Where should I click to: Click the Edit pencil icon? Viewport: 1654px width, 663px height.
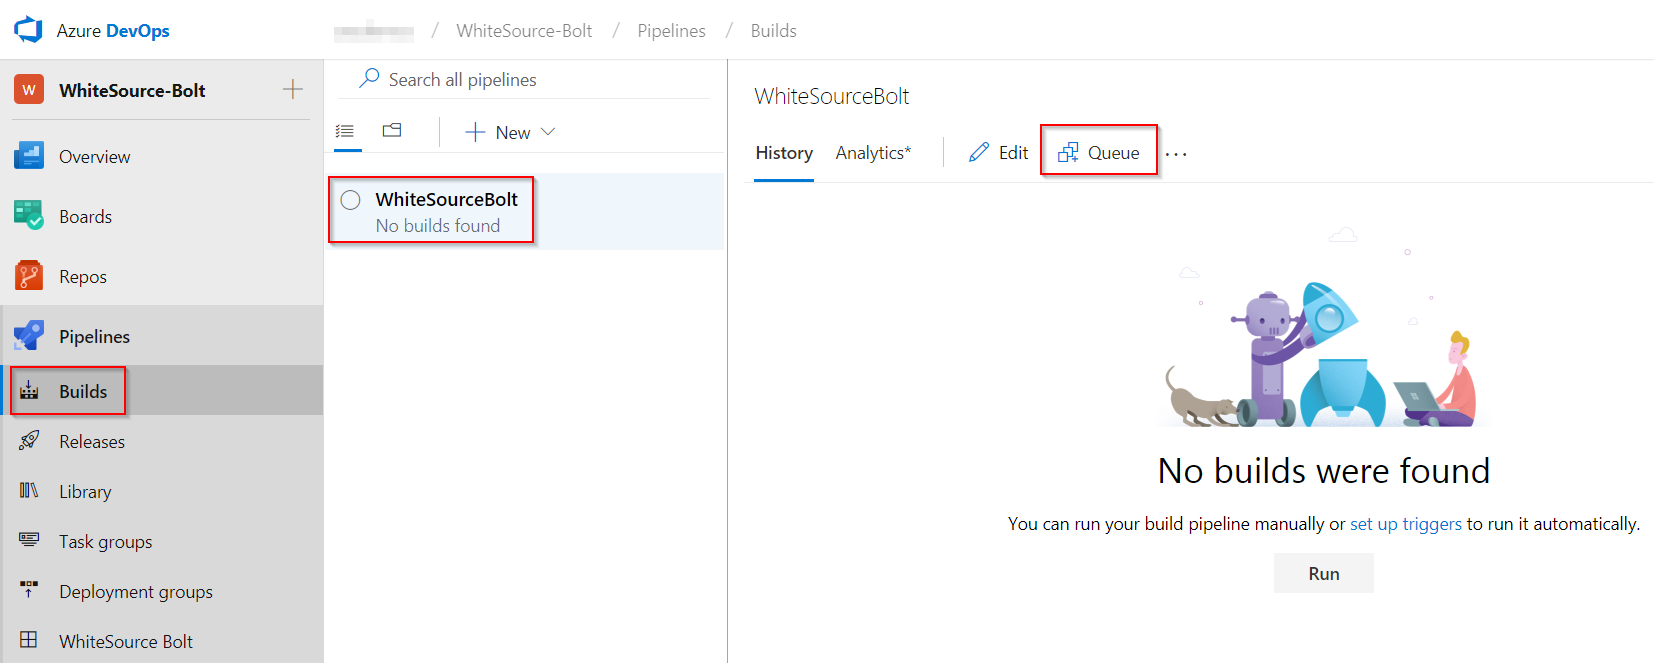pyautogui.click(x=979, y=152)
